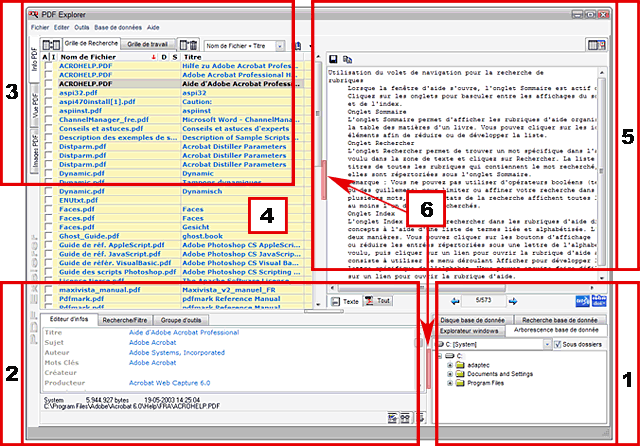Tick the checkbox for maxivista_manual.pdf

pyautogui.click(x=49, y=290)
